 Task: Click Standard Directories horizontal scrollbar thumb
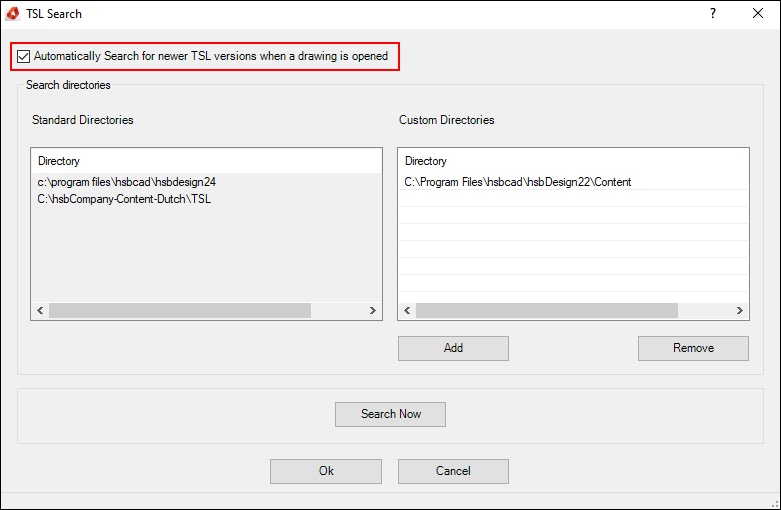[180, 310]
